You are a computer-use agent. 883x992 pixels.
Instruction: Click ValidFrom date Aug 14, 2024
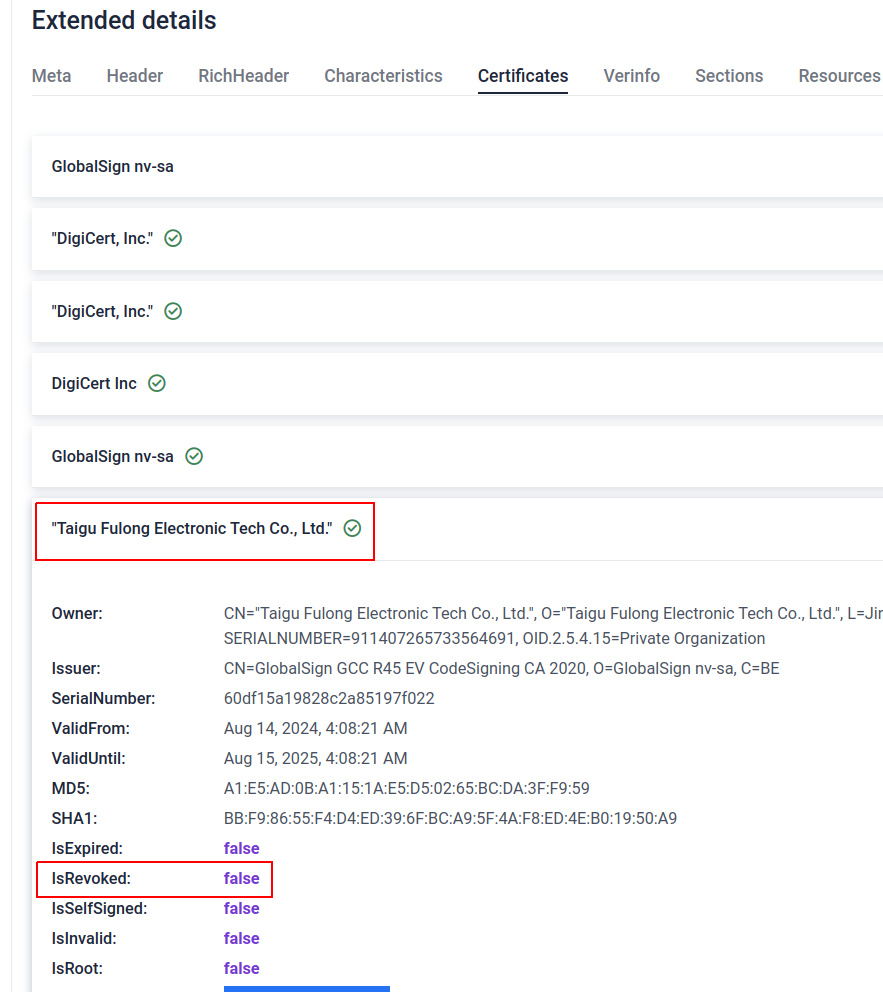point(316,729)
